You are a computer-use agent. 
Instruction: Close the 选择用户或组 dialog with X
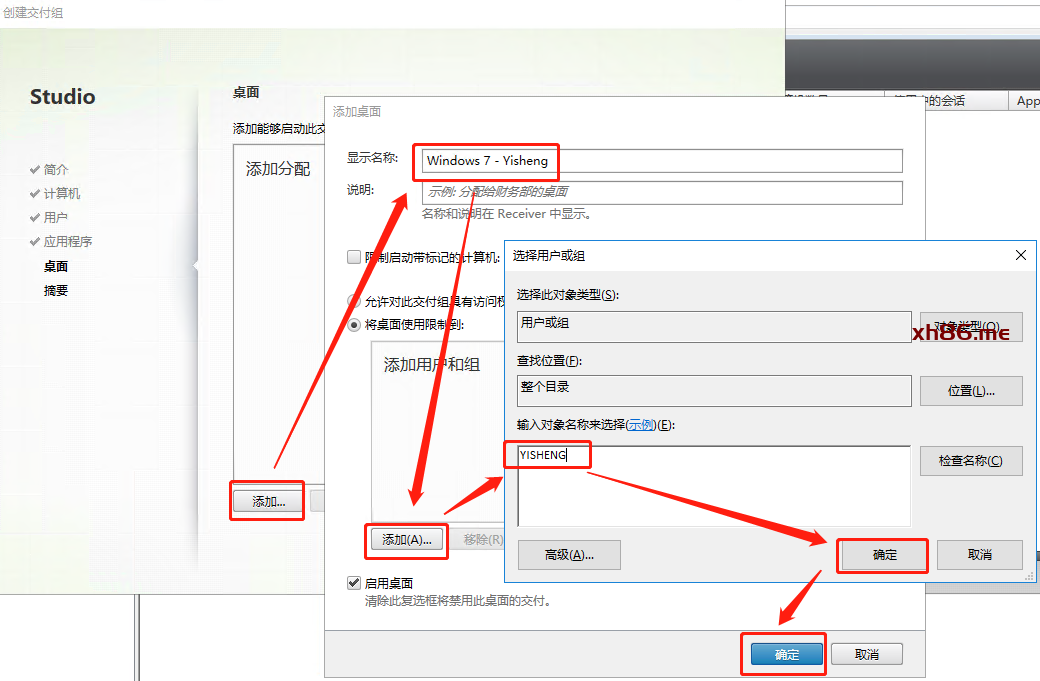[1021, 255]
